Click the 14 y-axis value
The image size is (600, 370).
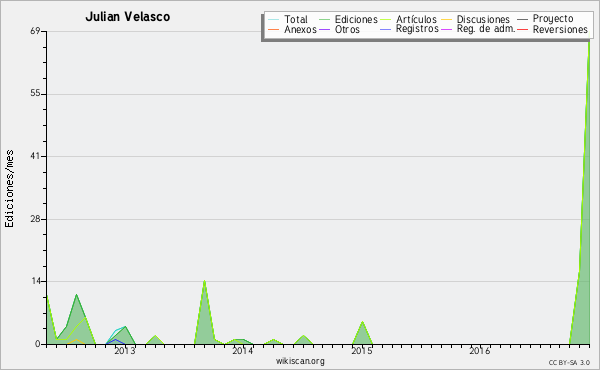pos(35,281)
